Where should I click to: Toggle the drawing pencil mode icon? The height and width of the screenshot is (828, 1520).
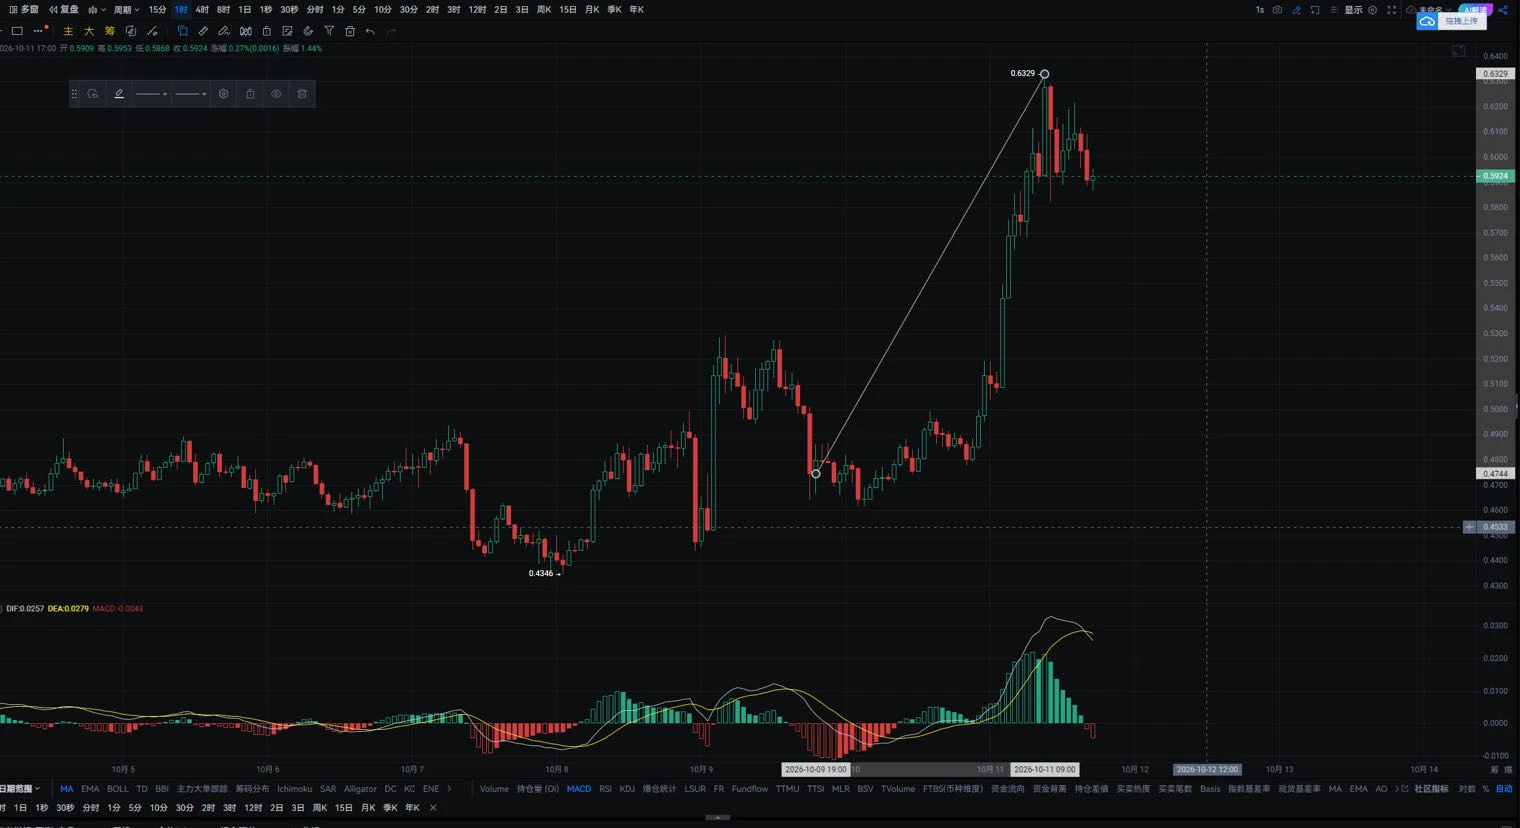click(x=1296, y=10)
